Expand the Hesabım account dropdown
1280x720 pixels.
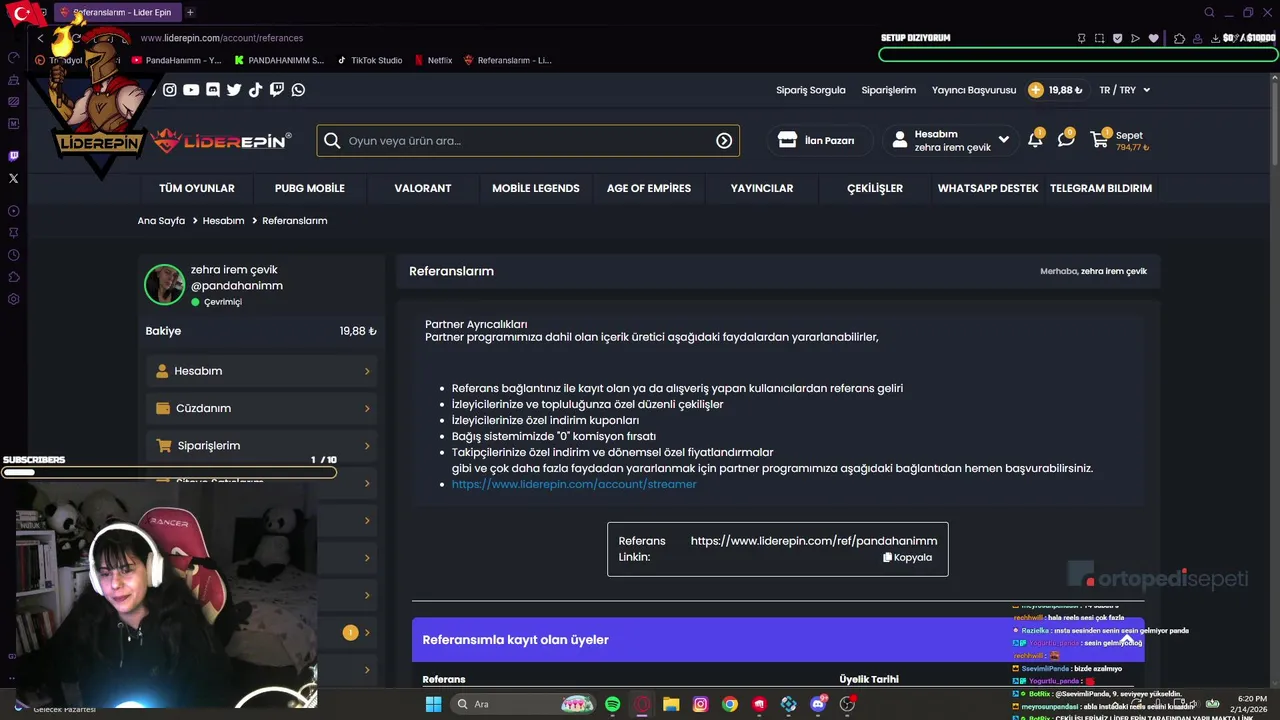tap(952, 140)
